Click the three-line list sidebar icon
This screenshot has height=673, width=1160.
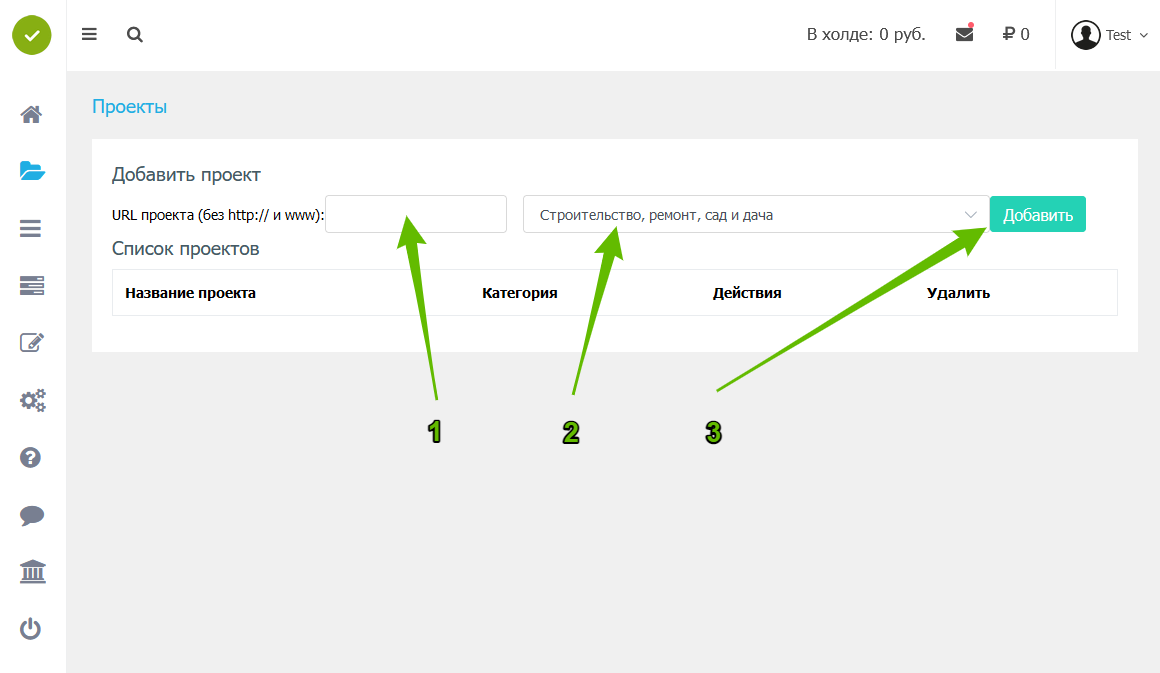32,229
